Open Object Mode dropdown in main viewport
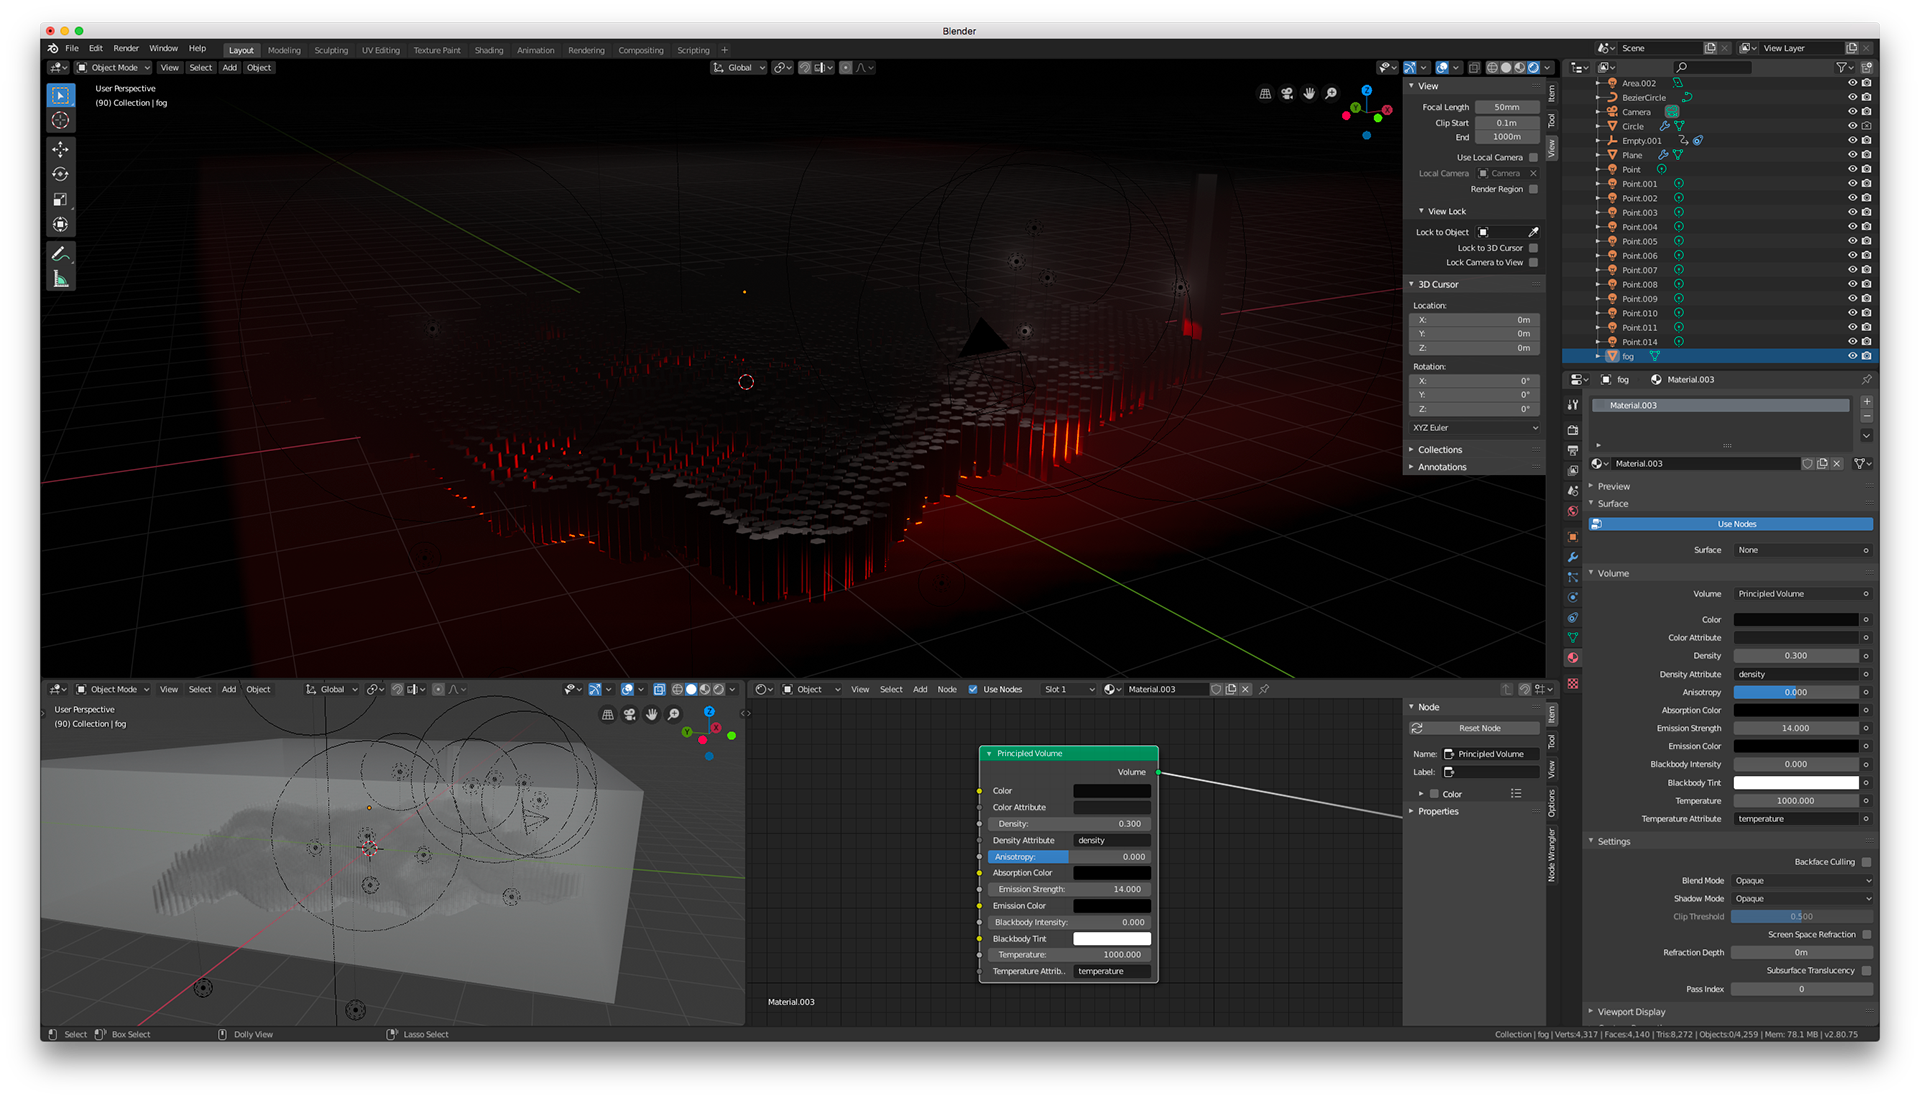The width and height of the screenshot is (1920, 1099). coord(114,68)
